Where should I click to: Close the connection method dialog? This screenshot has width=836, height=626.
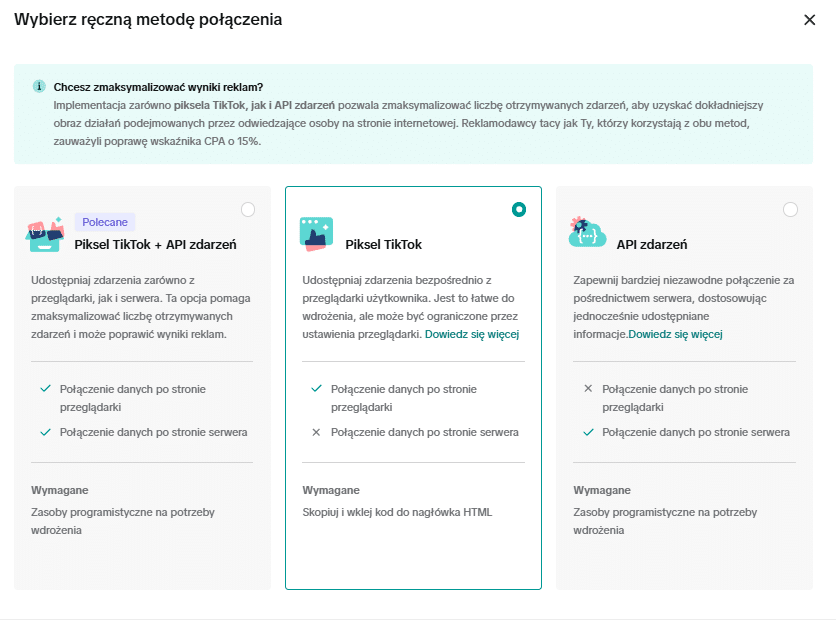(809, 20)
